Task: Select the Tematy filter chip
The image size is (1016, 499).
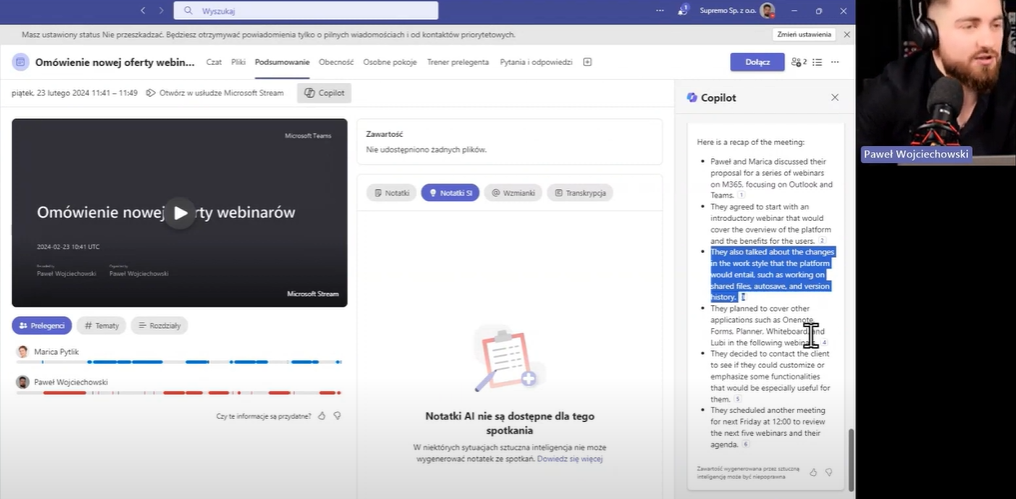Action: [101, 325]
